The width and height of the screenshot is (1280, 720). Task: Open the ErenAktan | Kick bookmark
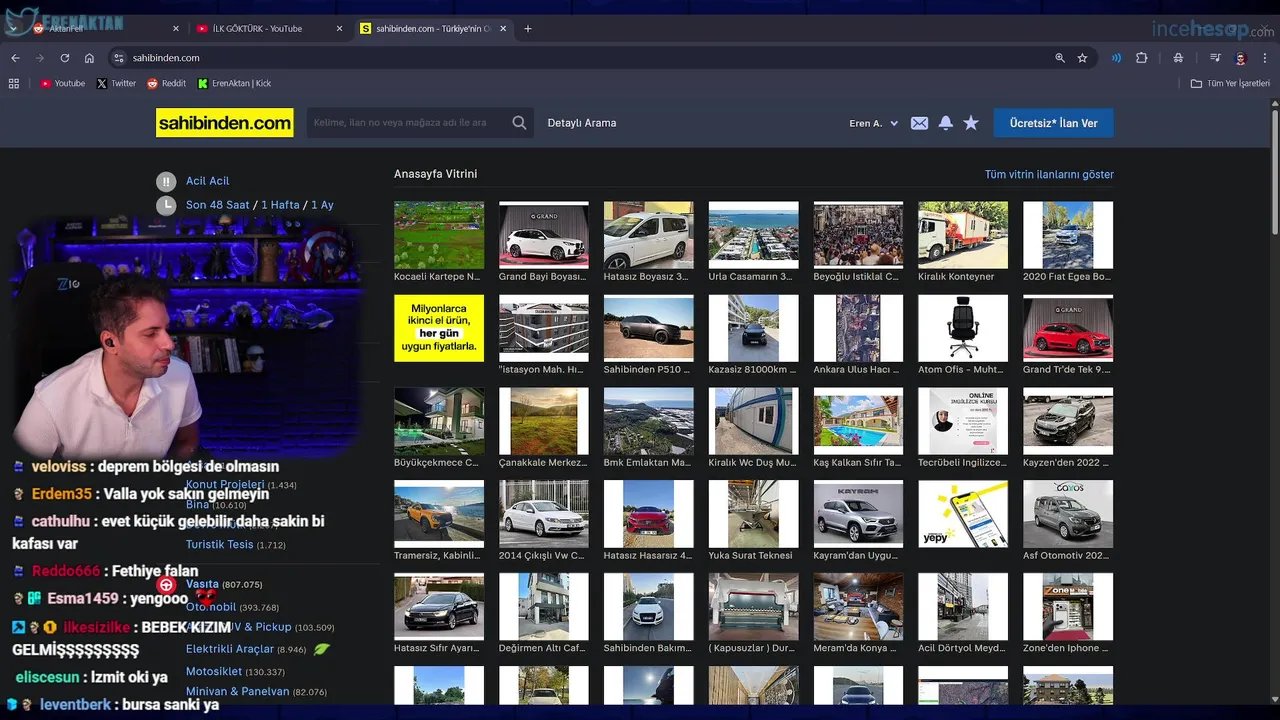234,83
